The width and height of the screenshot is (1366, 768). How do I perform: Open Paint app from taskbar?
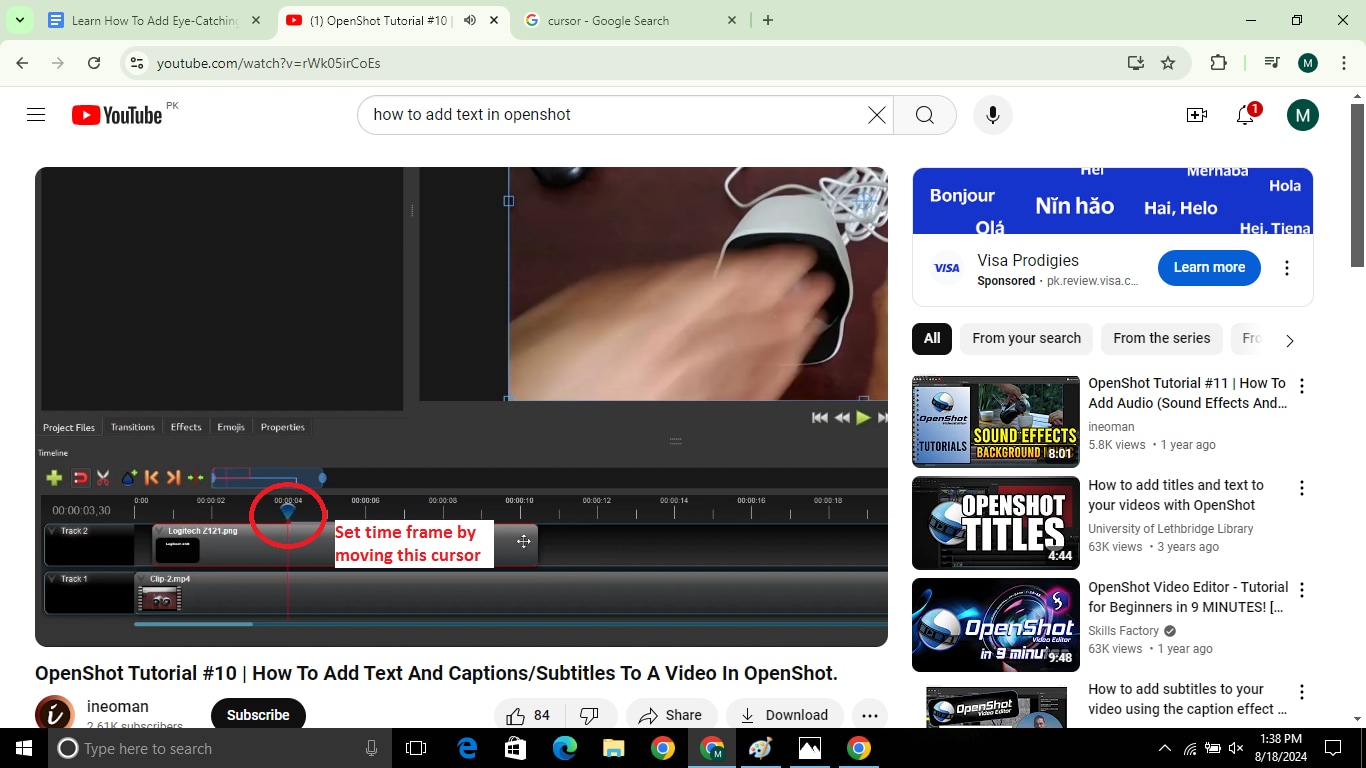tap(760, 748)
